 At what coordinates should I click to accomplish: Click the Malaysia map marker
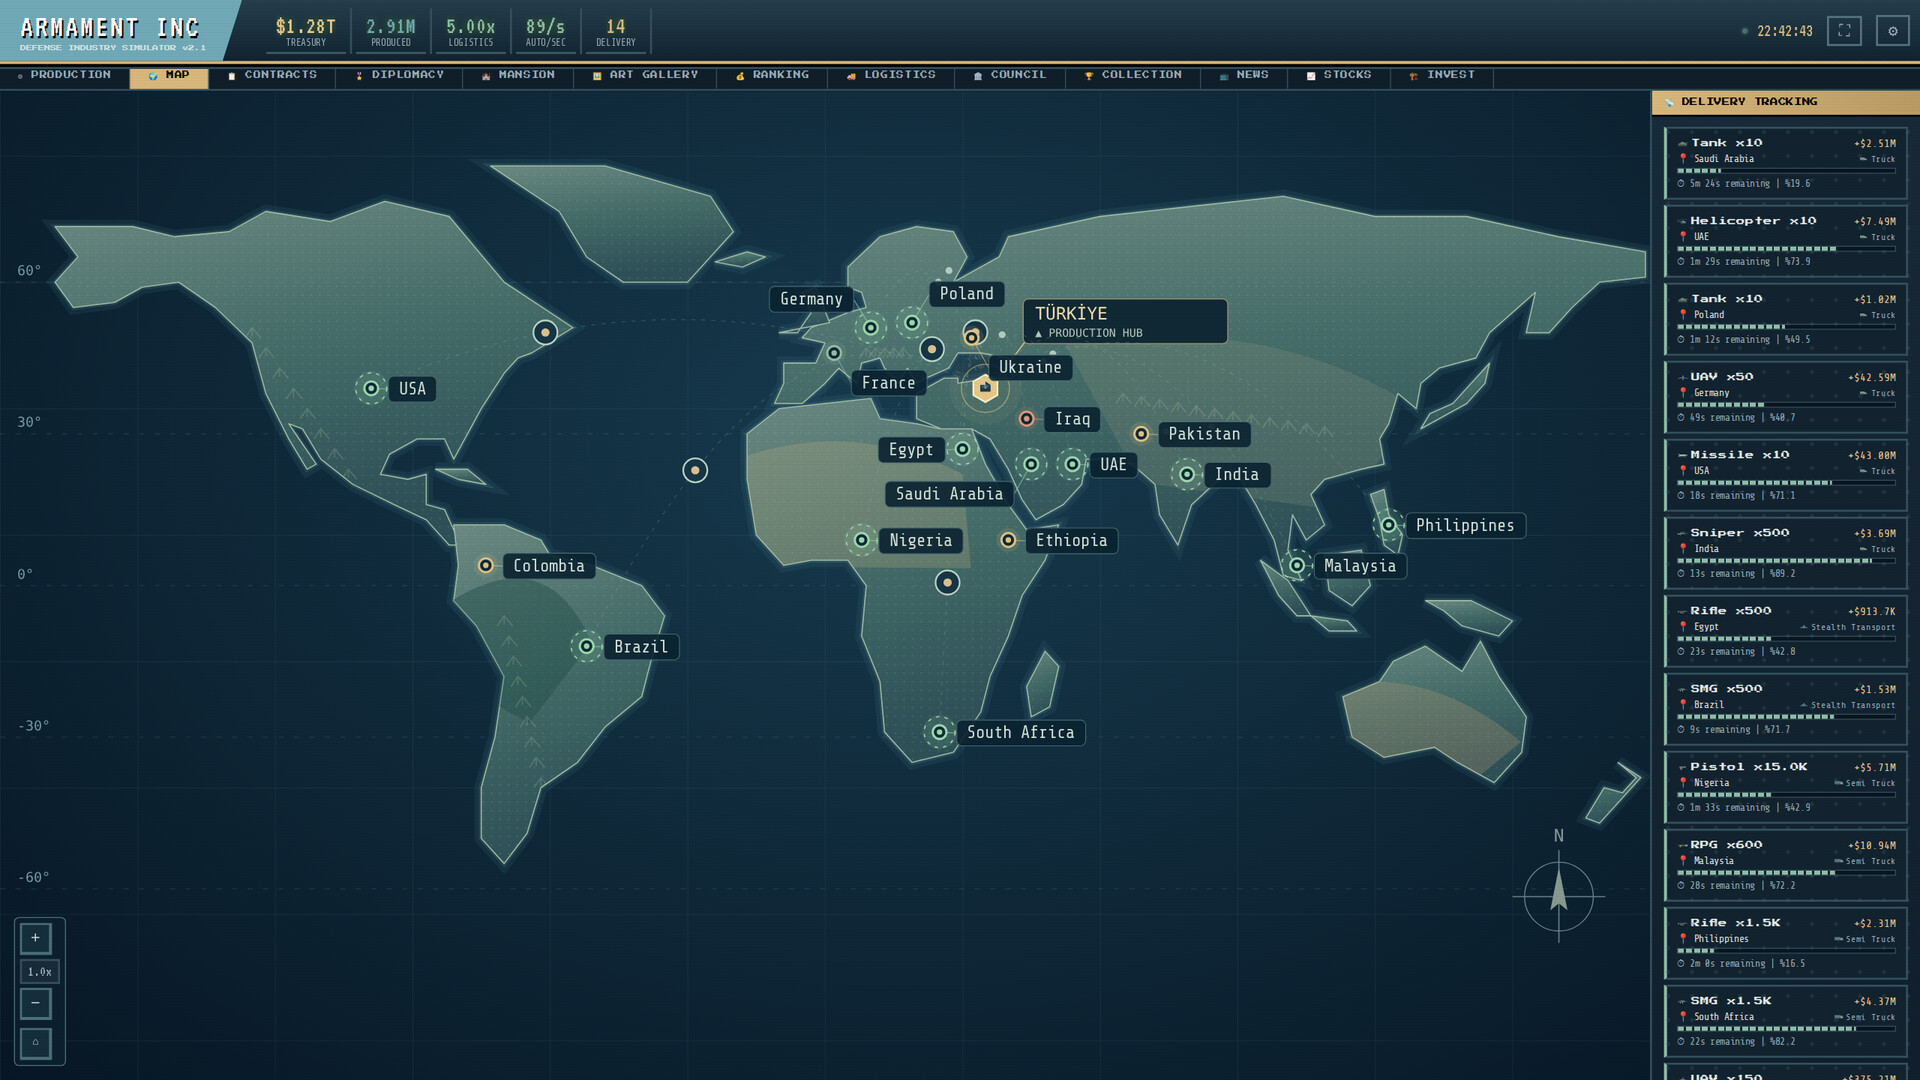(x=1297, y=565)
